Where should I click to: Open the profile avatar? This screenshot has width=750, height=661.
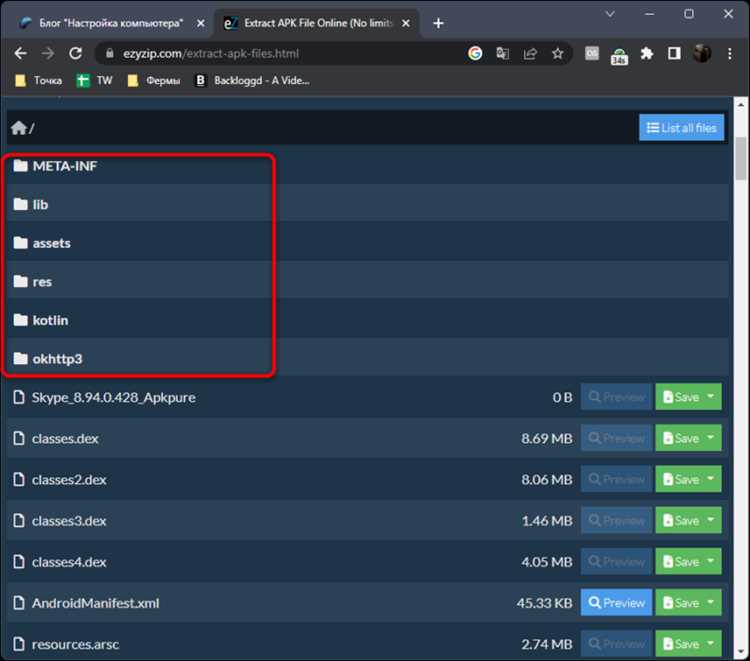tap(702, 53)
